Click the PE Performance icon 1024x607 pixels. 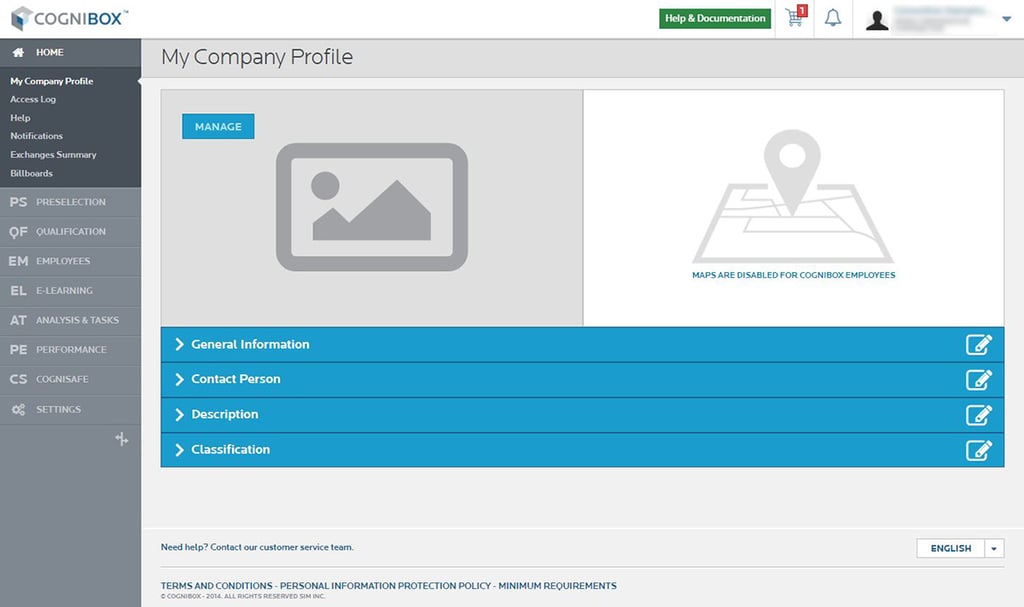tap(18, 350)
